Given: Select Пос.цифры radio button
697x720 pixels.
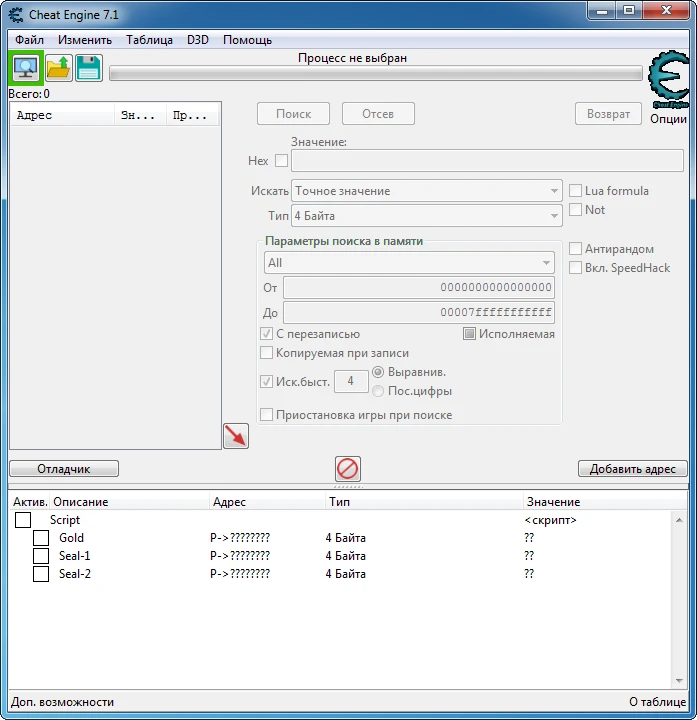Looking at the screenshot, I should [x=378, y=391].
